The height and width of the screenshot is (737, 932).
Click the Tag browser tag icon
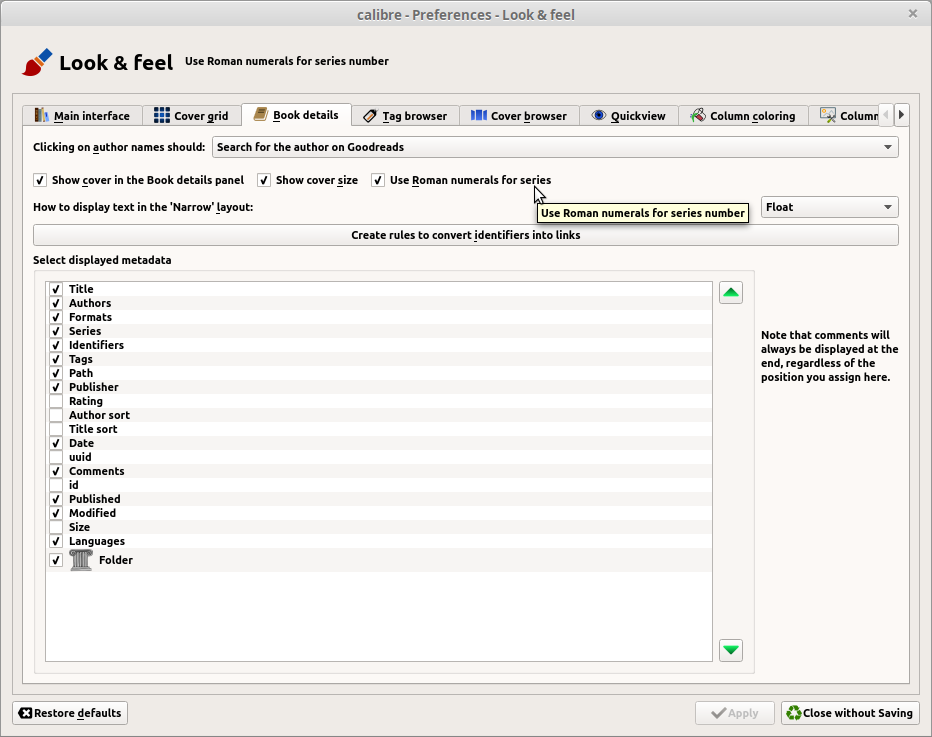[x=370, y=116]
